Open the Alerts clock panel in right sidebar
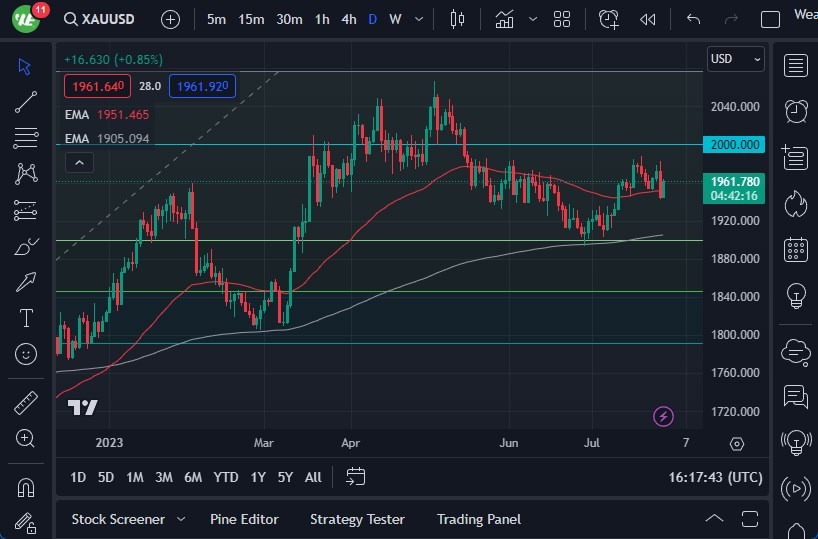Image resolution: width=818 pixels, height=539 pixels. click(796, 110)
